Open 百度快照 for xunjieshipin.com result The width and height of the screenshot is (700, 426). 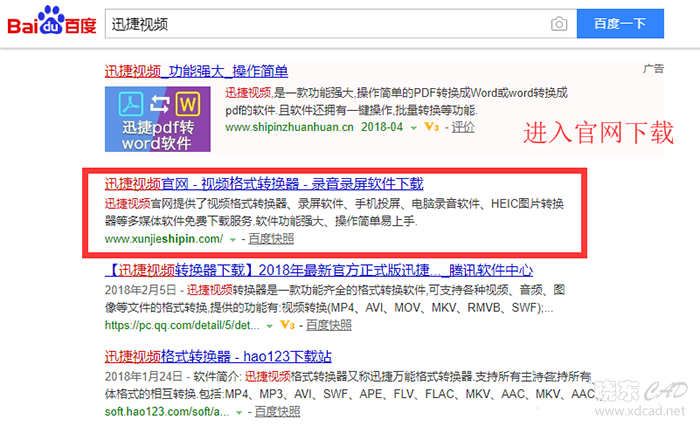(271, 239)
